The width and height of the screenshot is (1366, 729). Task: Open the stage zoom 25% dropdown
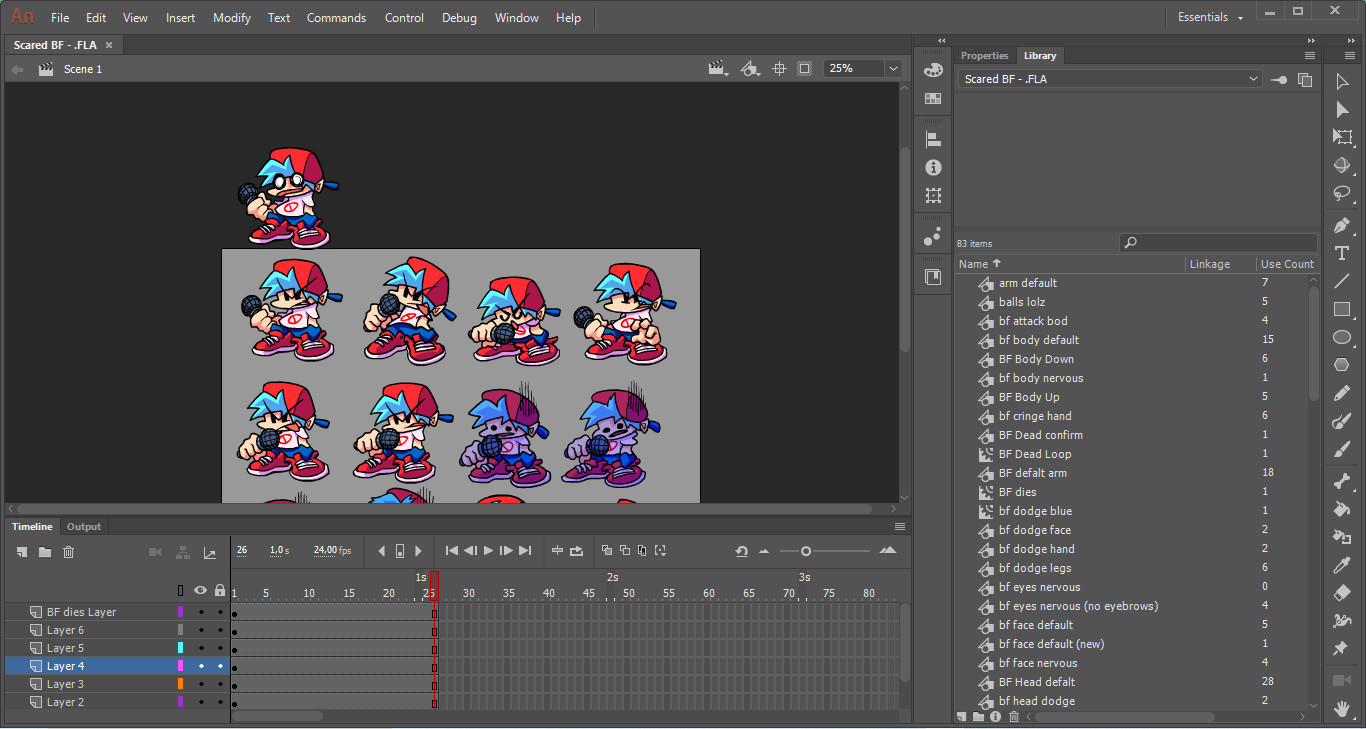(x=892, y=69)
